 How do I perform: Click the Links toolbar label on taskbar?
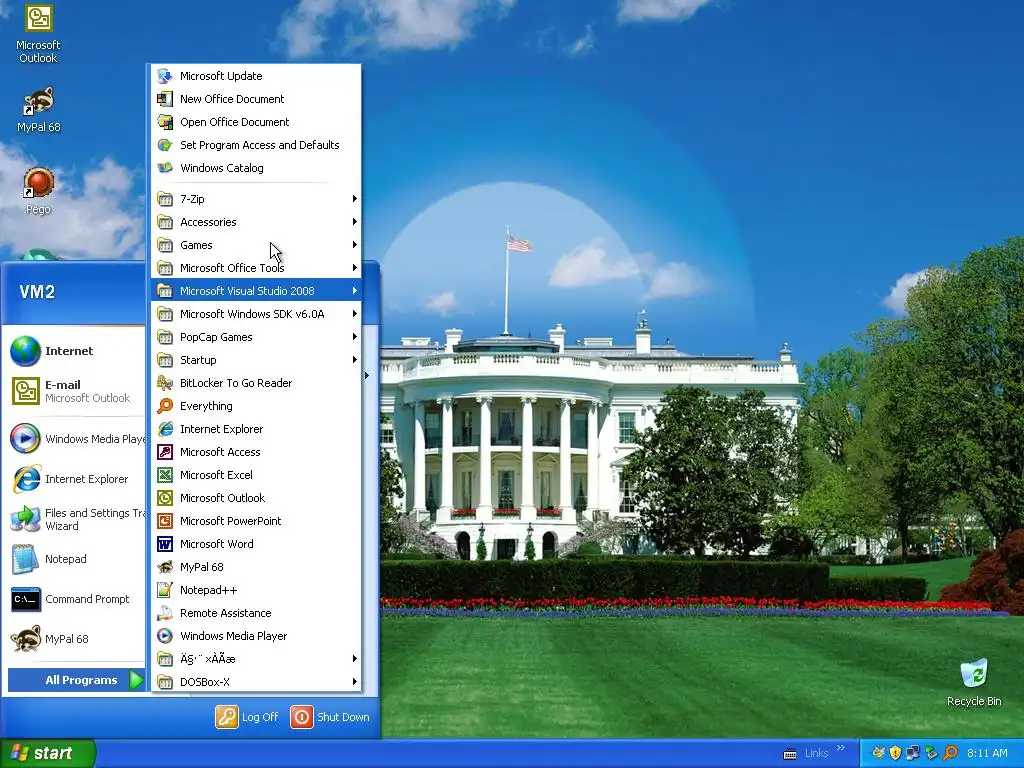click(816, 753)
